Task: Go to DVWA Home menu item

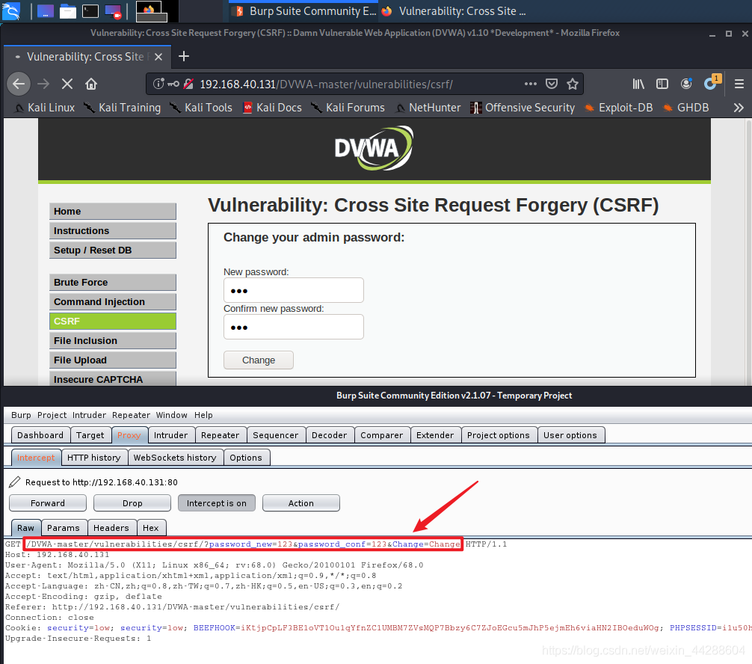Action: pyautogui.click(x=113, y=211)
